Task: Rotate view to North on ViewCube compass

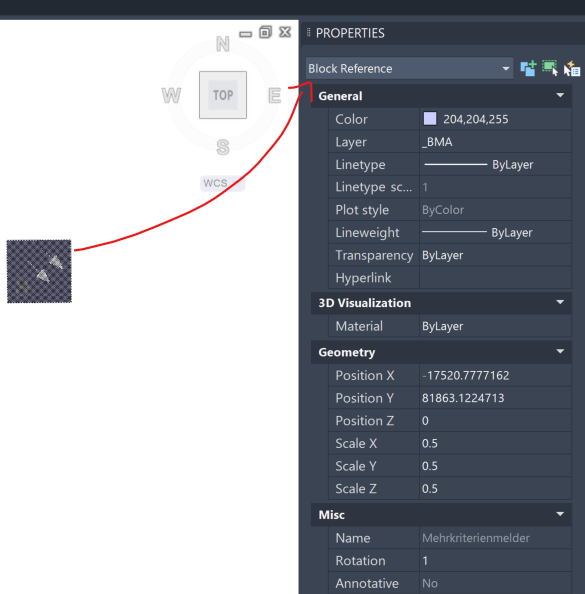Action: 223,44
